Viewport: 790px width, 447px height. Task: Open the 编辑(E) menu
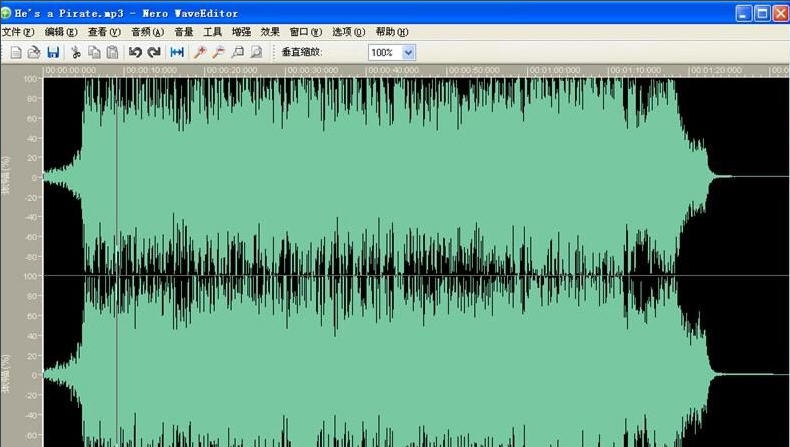point(61,32)
